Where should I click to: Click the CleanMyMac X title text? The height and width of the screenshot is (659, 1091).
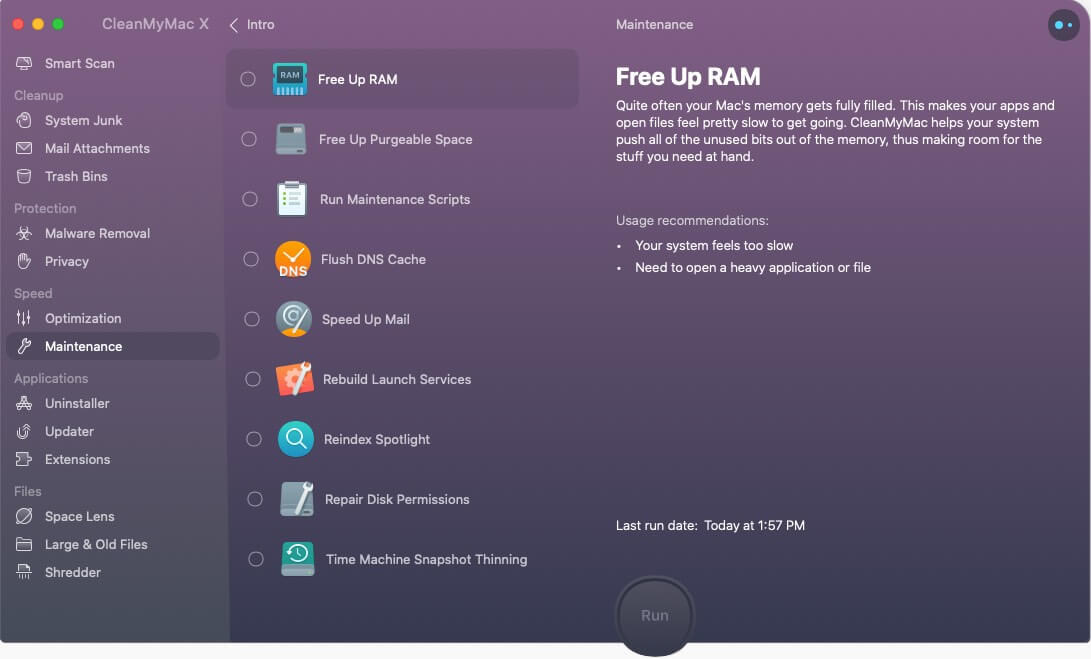click(155, 24)
